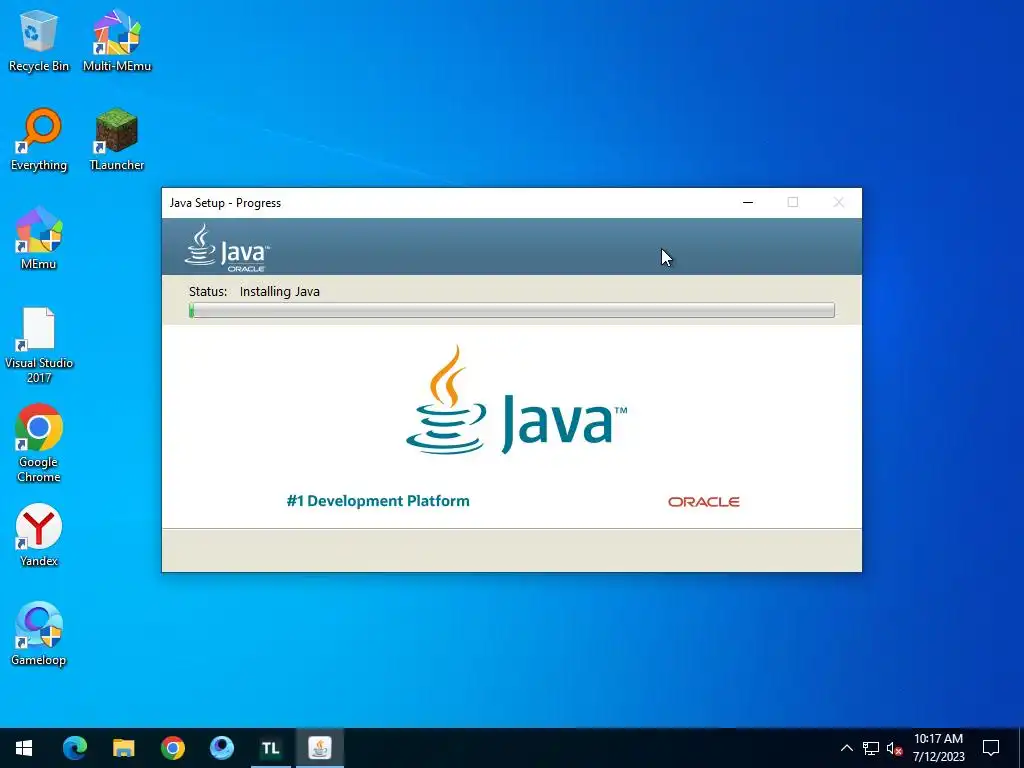Open the Windows Start menu
This screenshot has height=768, width=1024.
pos(24,748)
